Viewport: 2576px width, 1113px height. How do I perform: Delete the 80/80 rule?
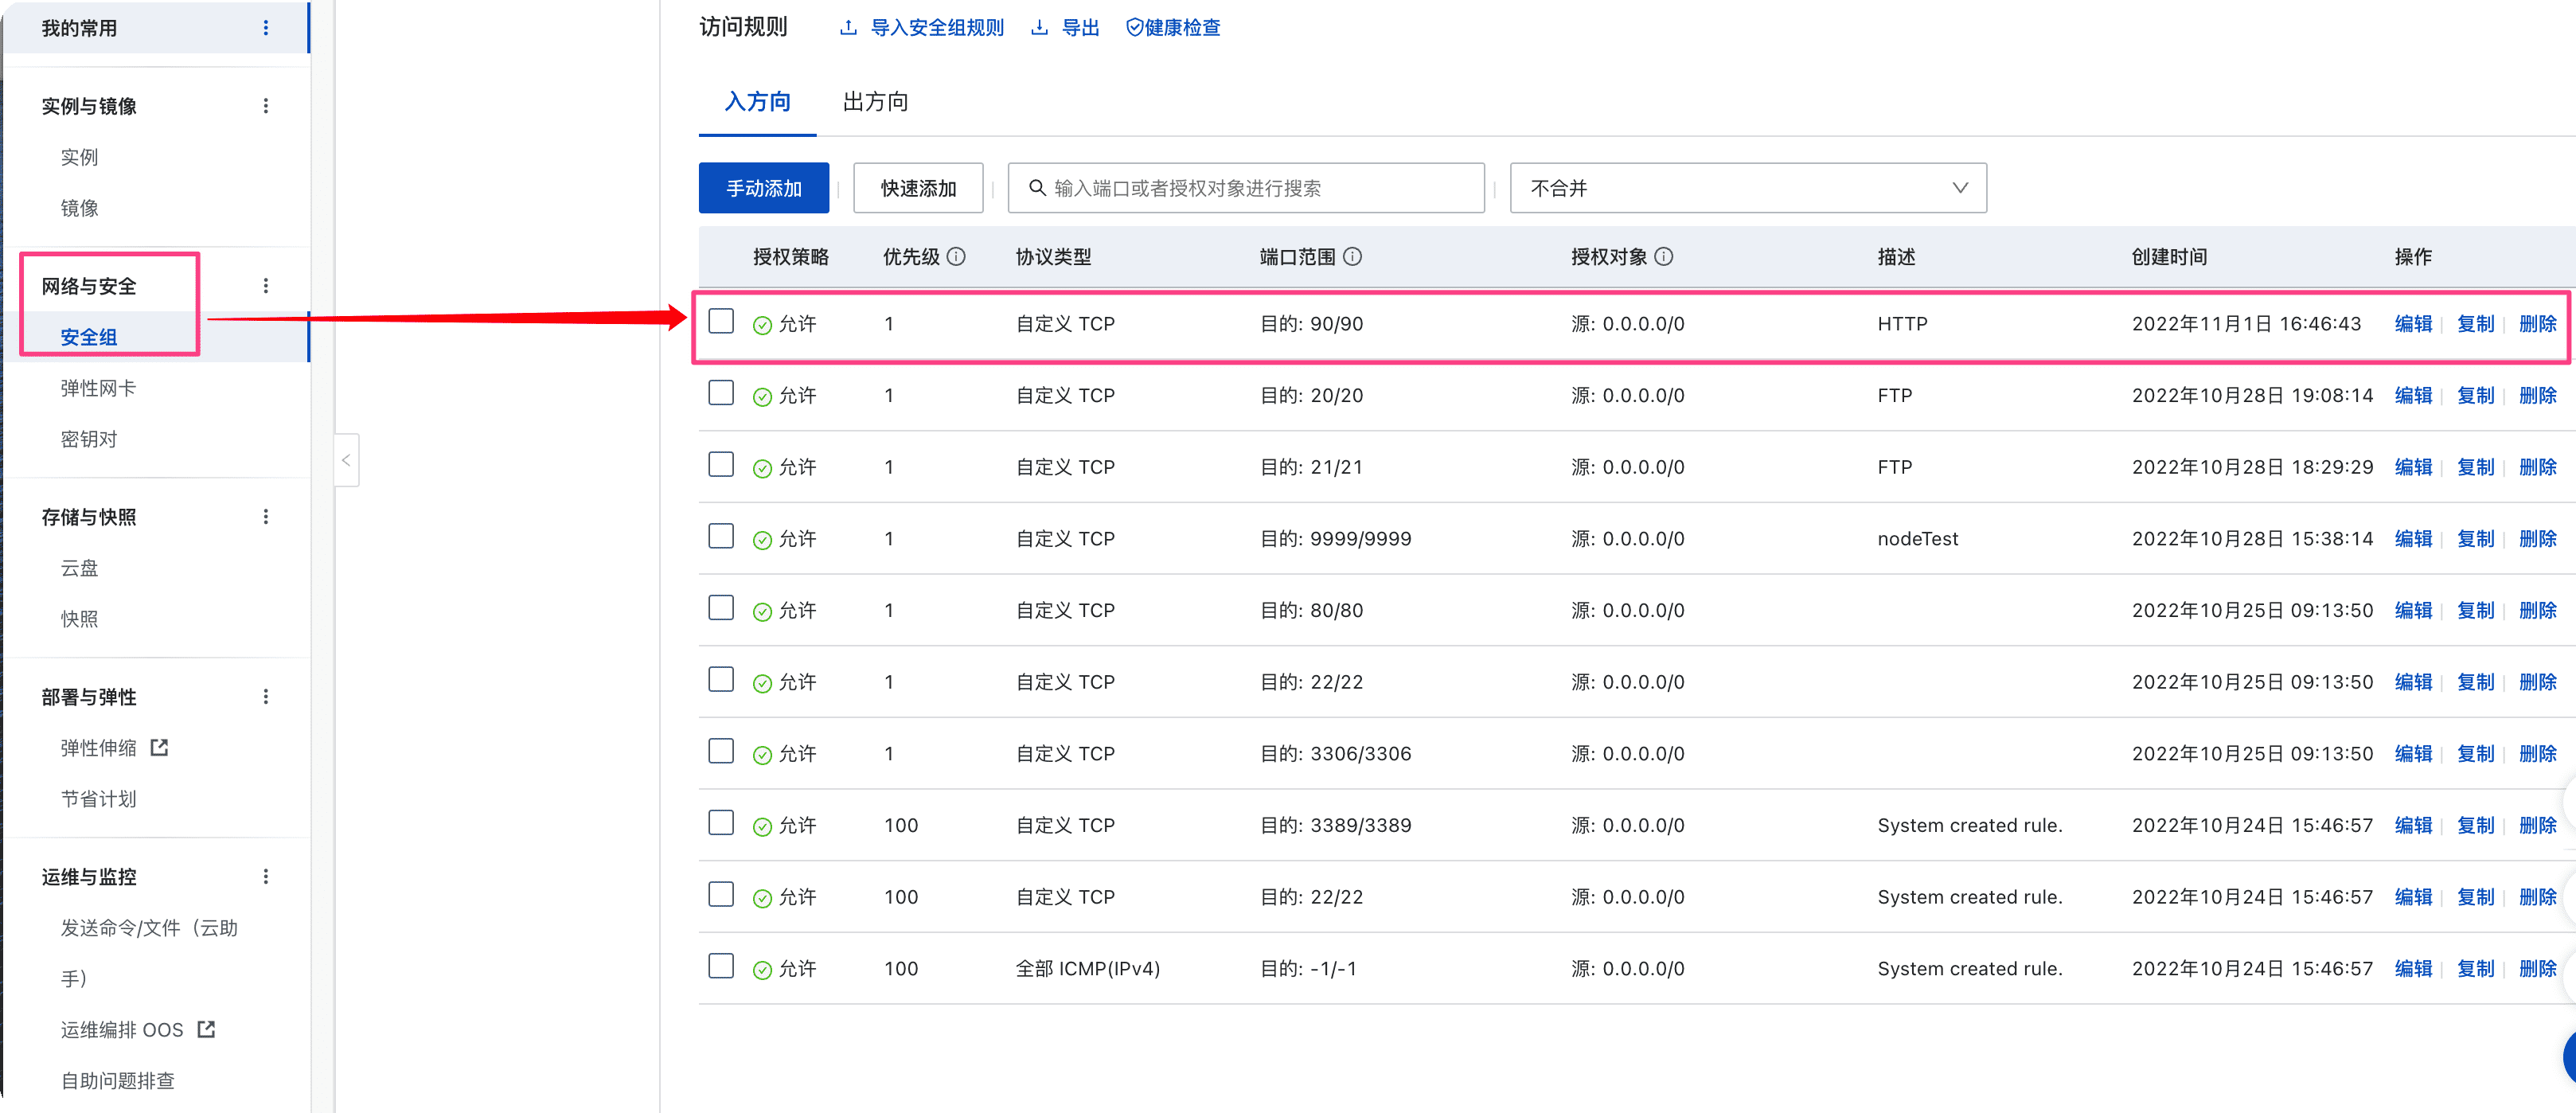2537,611
